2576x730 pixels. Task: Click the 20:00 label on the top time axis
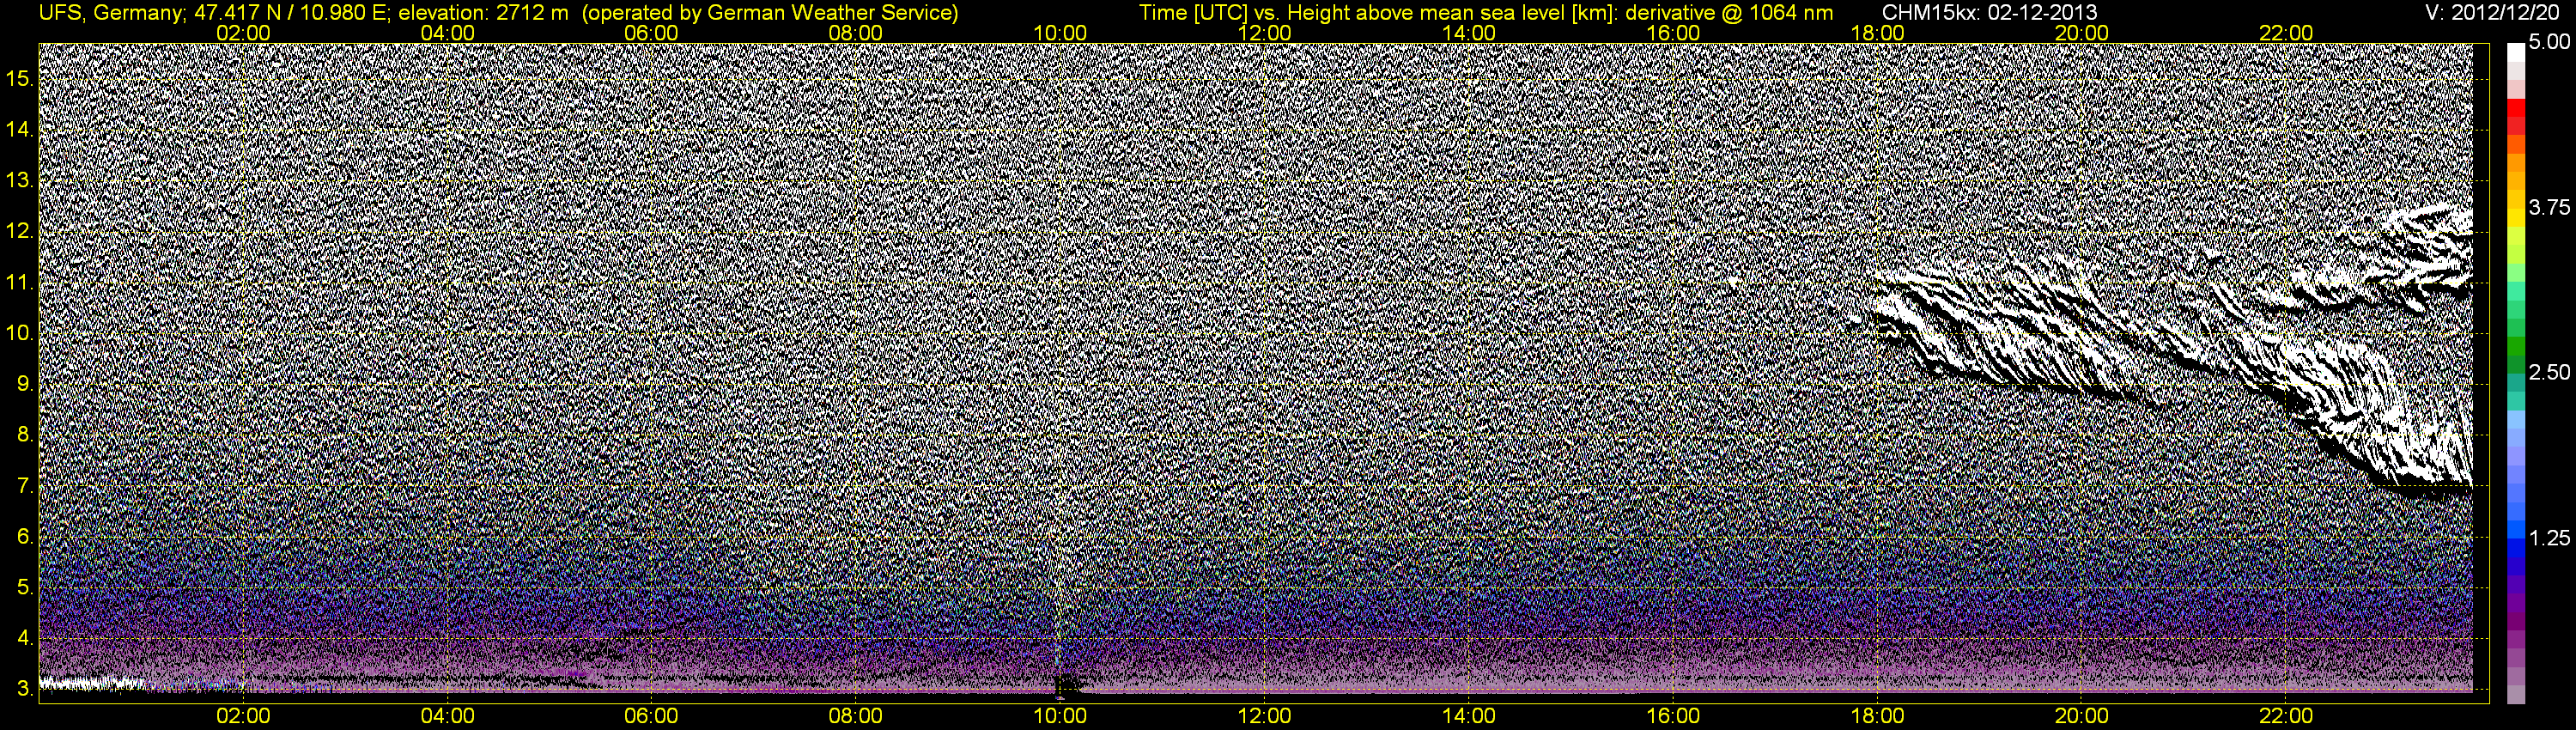[x=2082, y=33]
